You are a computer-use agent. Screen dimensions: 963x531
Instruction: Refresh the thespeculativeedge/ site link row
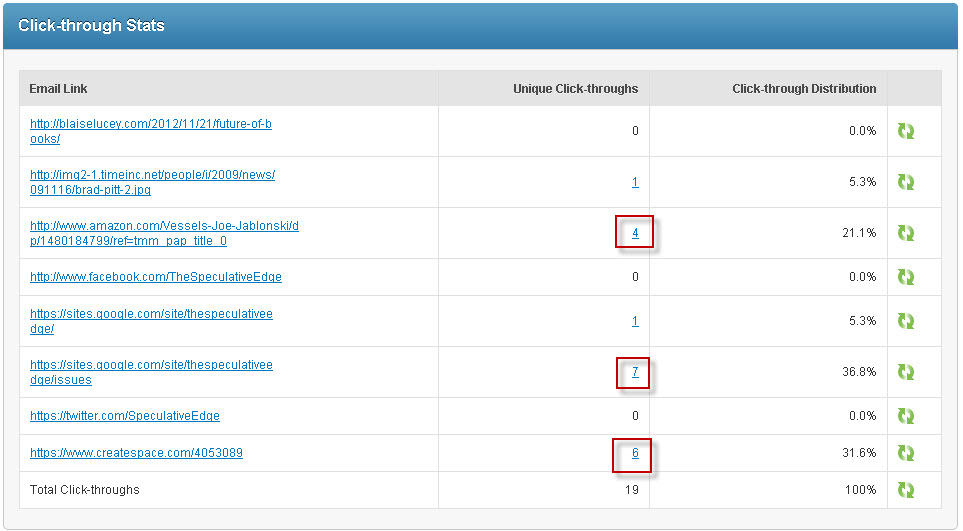pyautogui.click(x=906, y=321)
